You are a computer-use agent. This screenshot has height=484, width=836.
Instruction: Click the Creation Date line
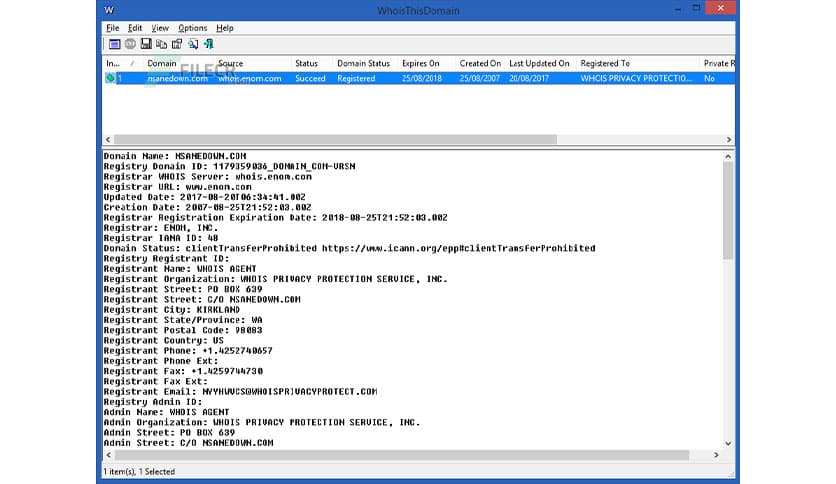(x=207, y=207)
